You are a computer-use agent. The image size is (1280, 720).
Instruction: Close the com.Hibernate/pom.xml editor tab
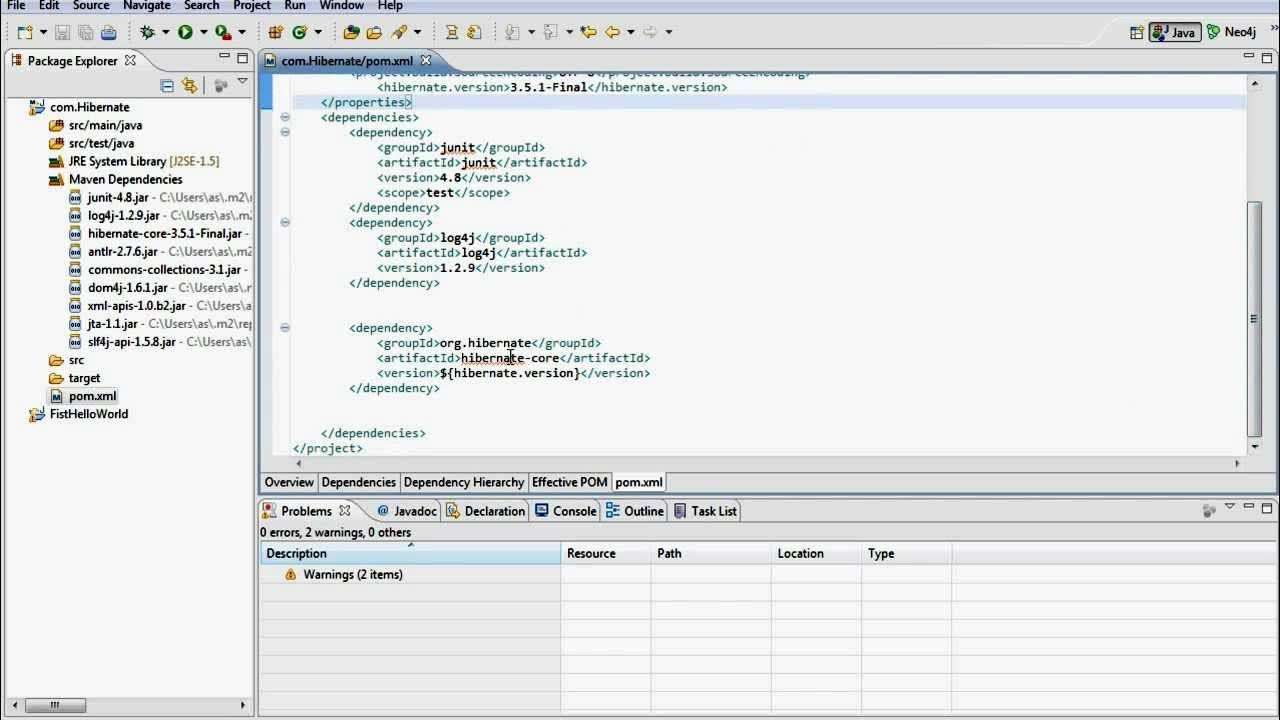point(426,60)
